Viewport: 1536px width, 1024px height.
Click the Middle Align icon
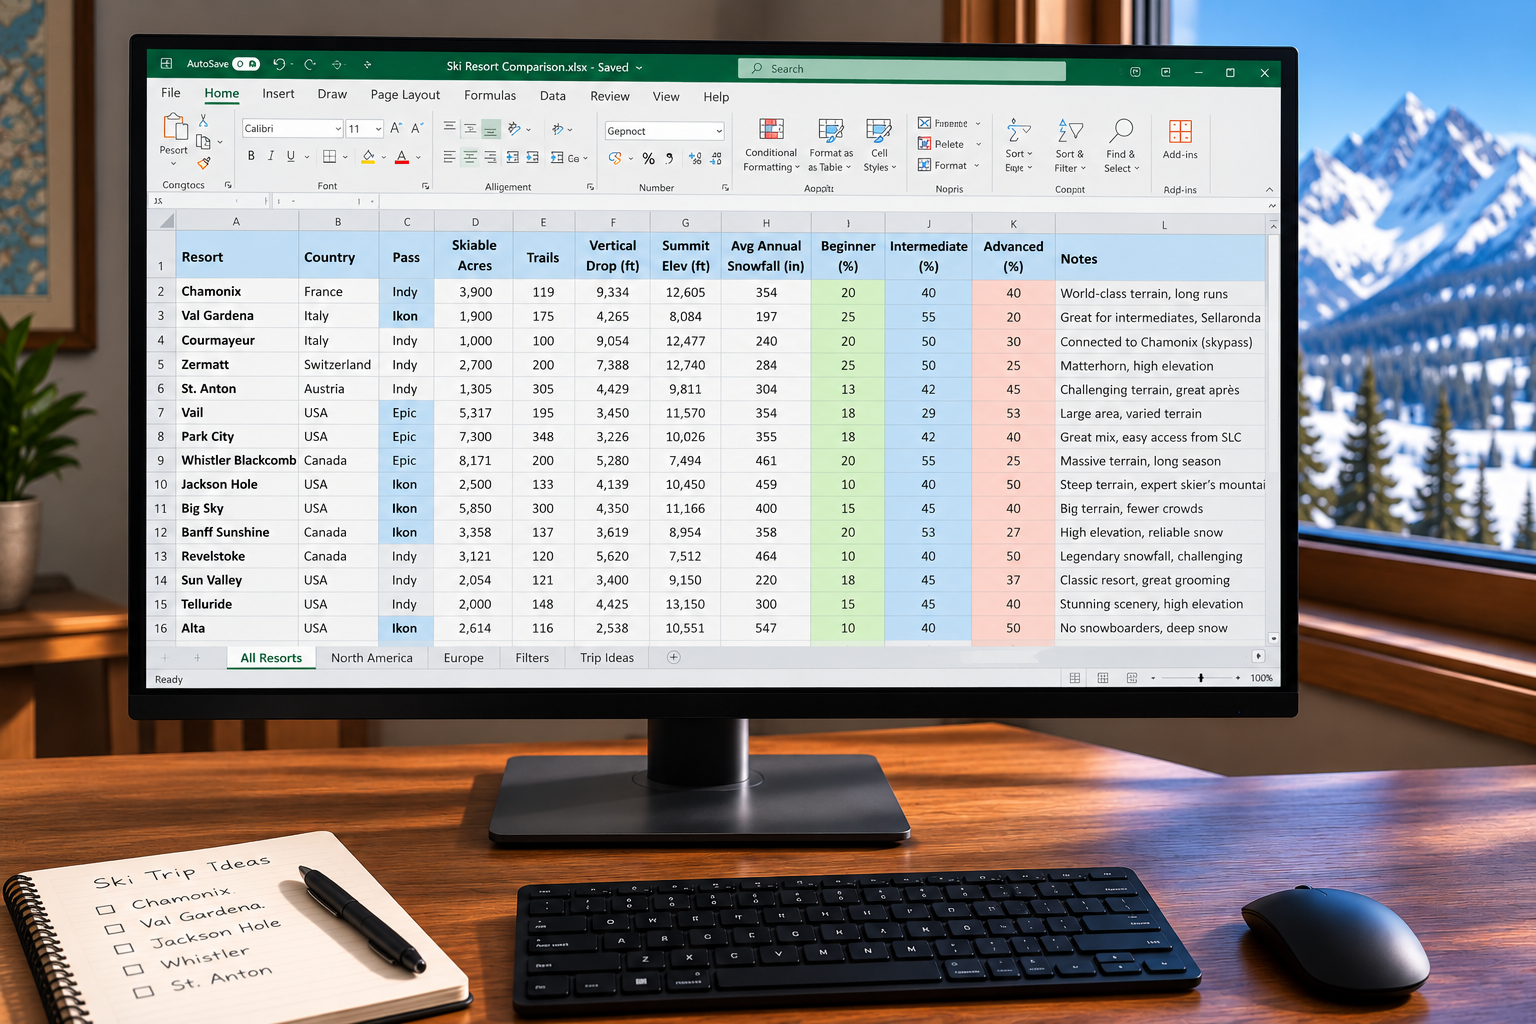[x=470, y=128]
